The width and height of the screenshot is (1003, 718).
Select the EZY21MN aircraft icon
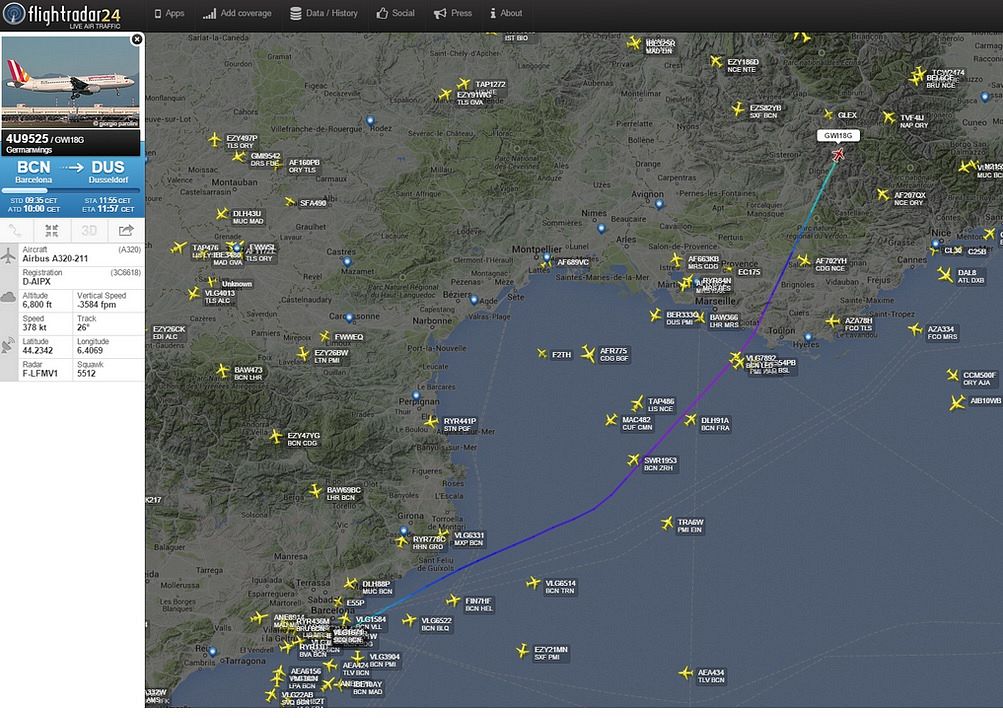click(x=523, y=651)
